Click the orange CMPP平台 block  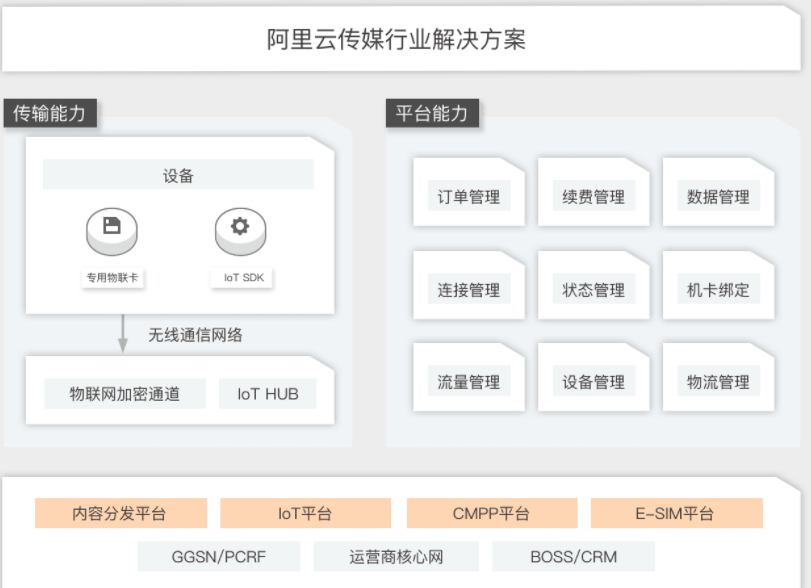492,513
